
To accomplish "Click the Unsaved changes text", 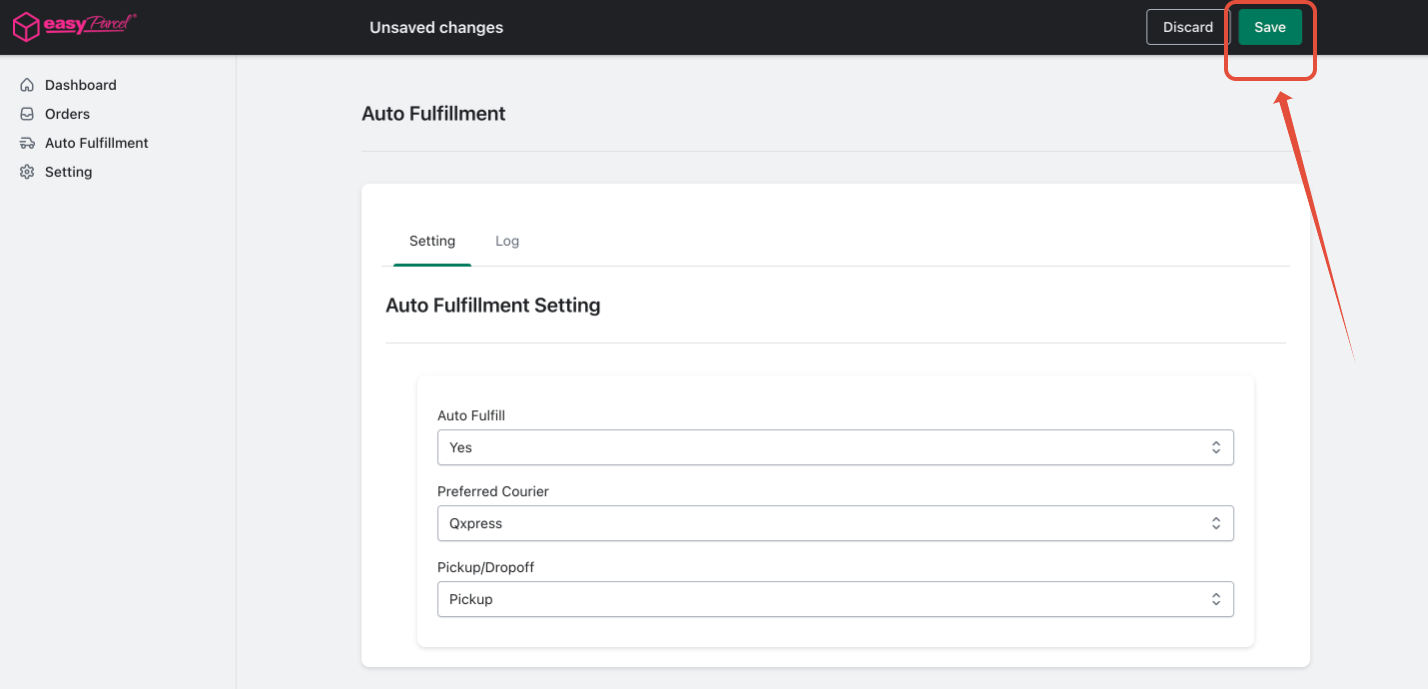I will 436,27.
